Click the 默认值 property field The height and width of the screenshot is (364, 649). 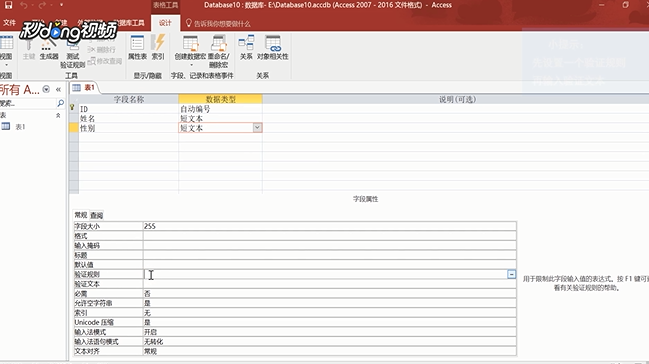pyautogui.click(x=329, y=264)
